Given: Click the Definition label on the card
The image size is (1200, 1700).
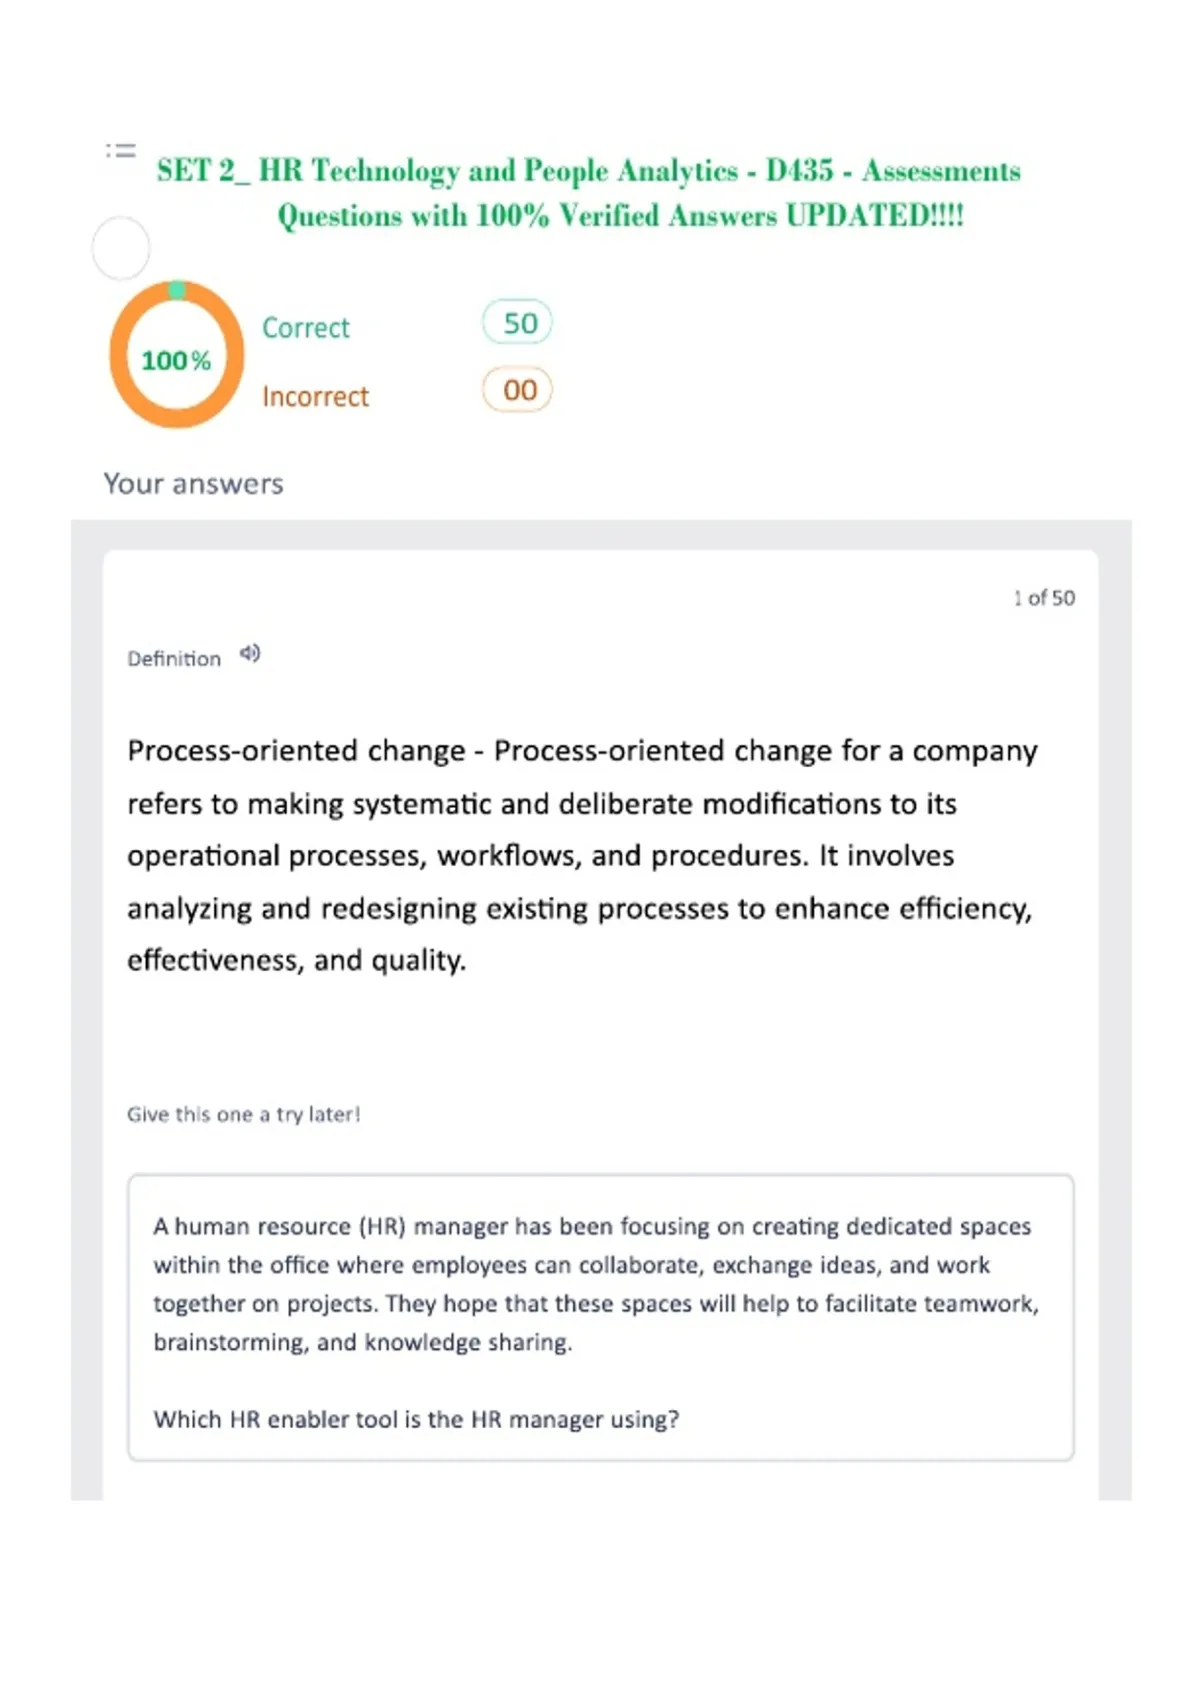Looking at the screenshot, I should (x=174, y=659).
